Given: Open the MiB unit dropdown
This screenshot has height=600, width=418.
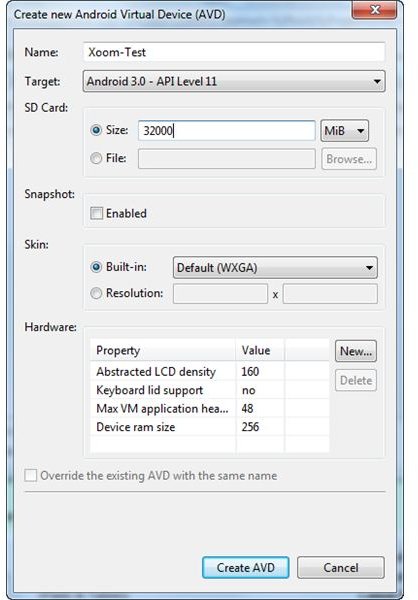Looking at the screenshot, I should [x=345, y=131].
